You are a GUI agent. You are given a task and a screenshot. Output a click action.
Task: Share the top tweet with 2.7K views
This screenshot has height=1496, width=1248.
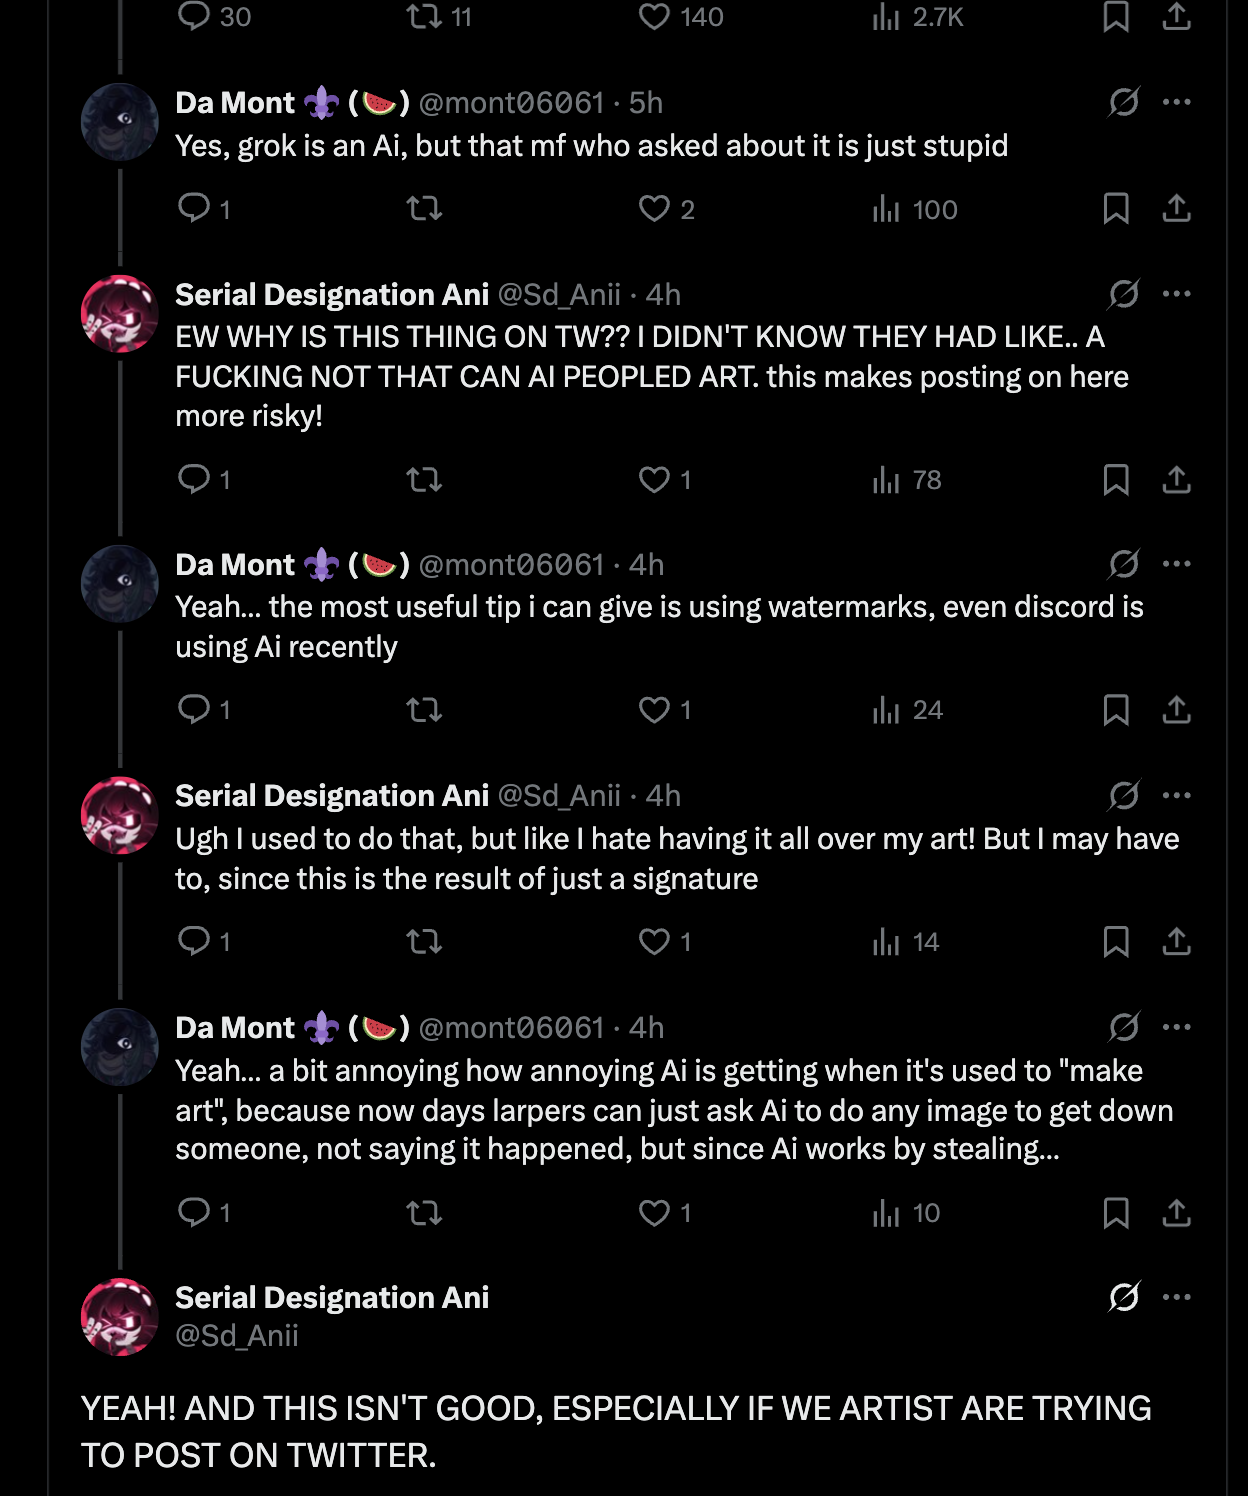pyautogui.click(x=1177, y=17)
